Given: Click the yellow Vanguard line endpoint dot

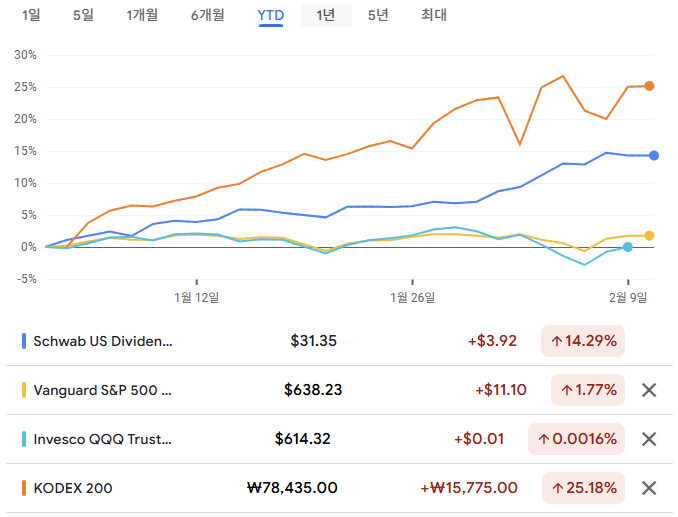Looking at the screenshot, I should click(x=650, y=235).
